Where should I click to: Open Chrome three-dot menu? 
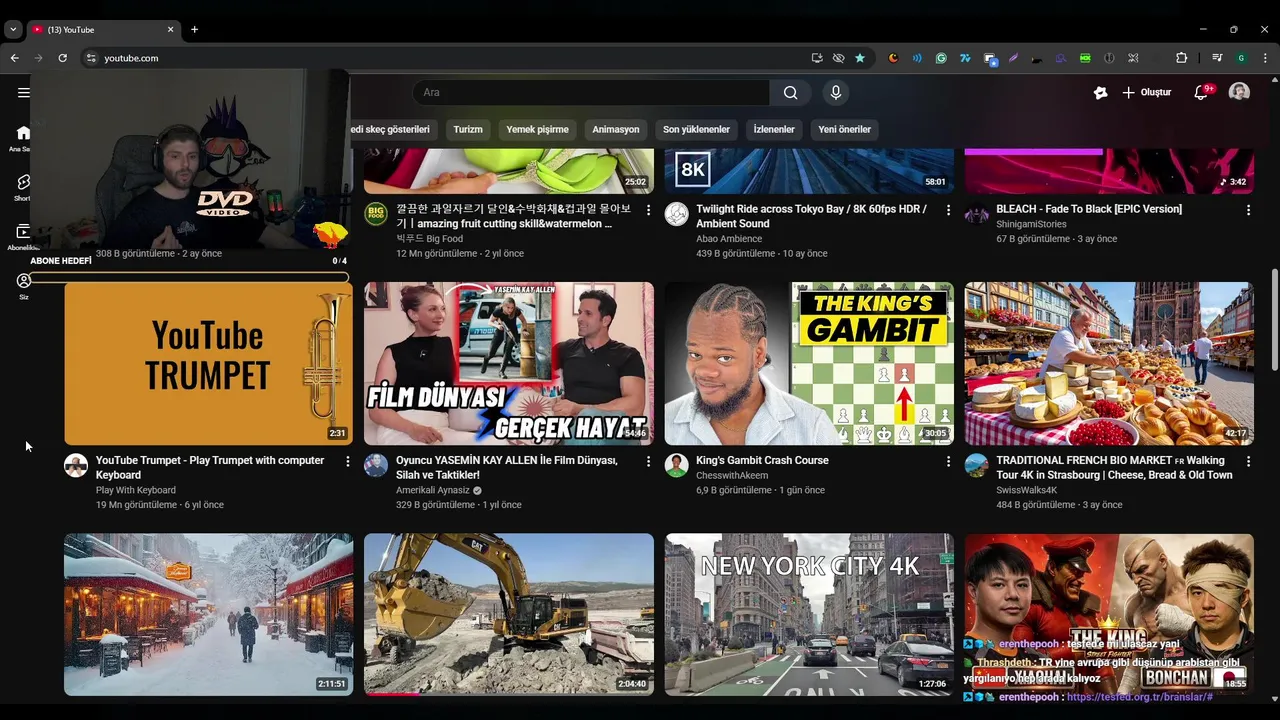(x=1265, y=58)
